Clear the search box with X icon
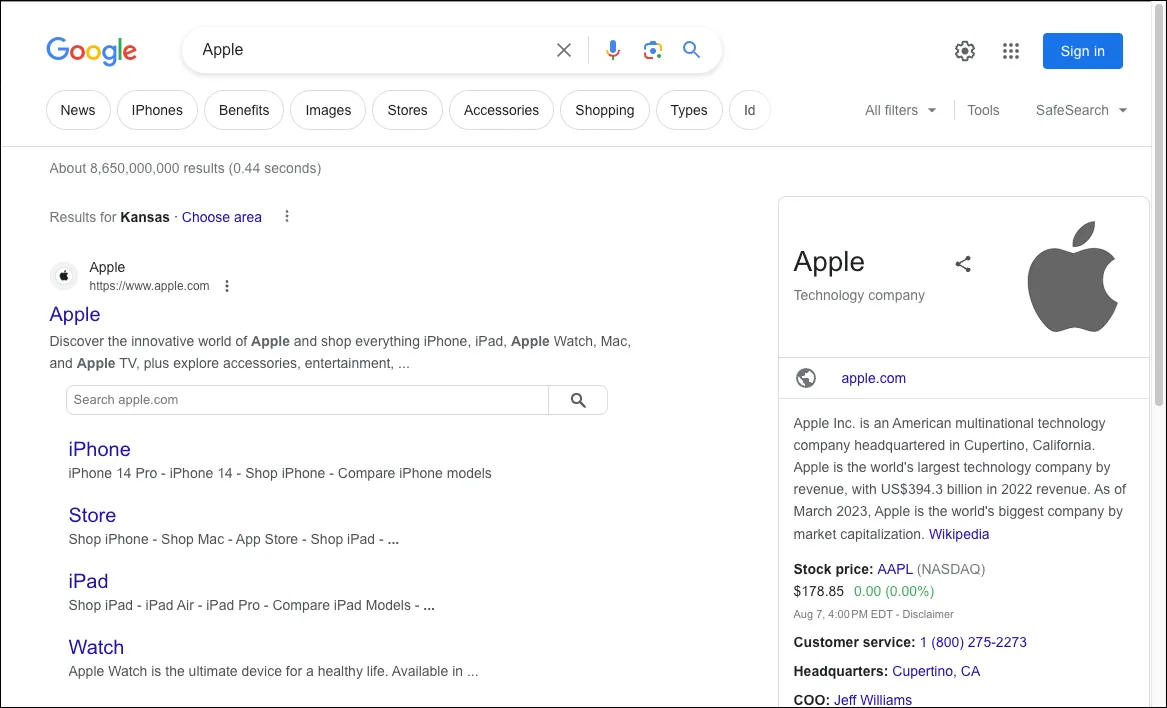 (x=564, y=50)
